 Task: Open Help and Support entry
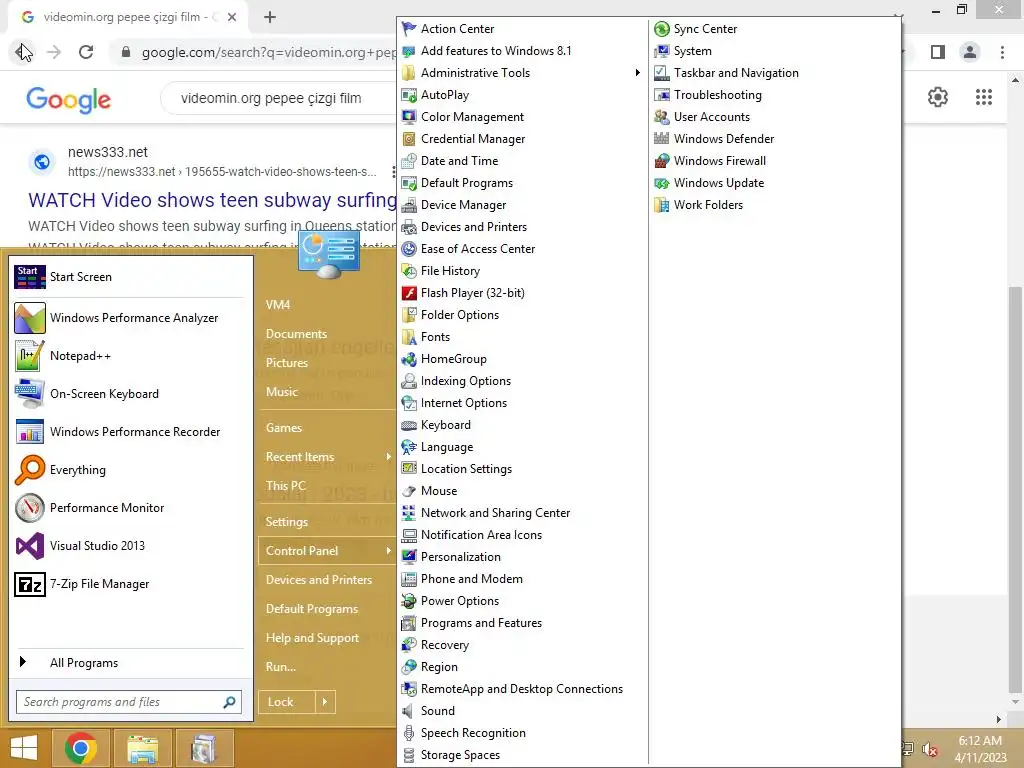point(312,638)
